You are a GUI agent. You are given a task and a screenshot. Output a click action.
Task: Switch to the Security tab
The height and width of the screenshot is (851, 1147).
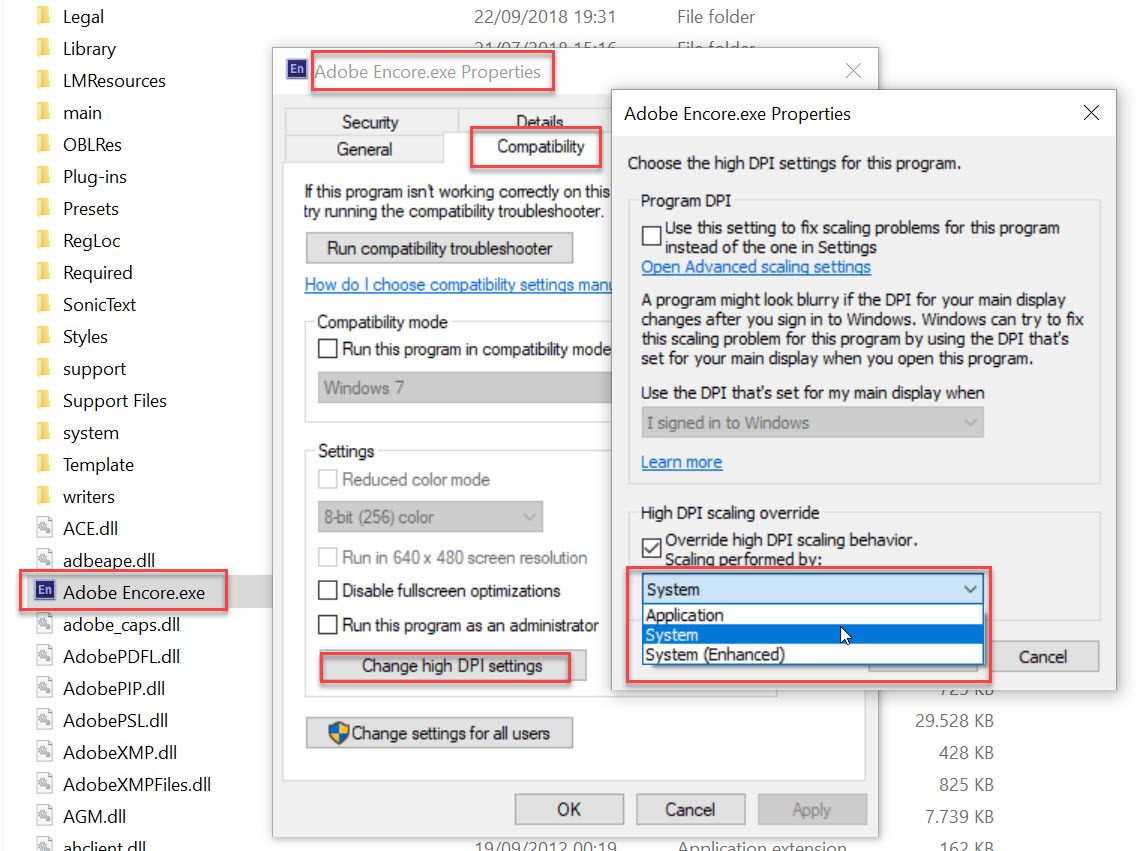pyautogui.click(x=369, y=122)
